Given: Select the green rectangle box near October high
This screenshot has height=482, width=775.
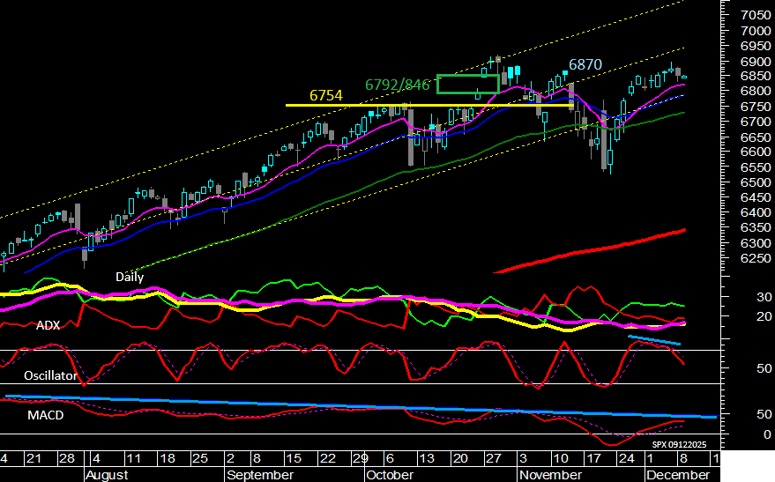Looking at the screenshot, I should click(467, 84).
